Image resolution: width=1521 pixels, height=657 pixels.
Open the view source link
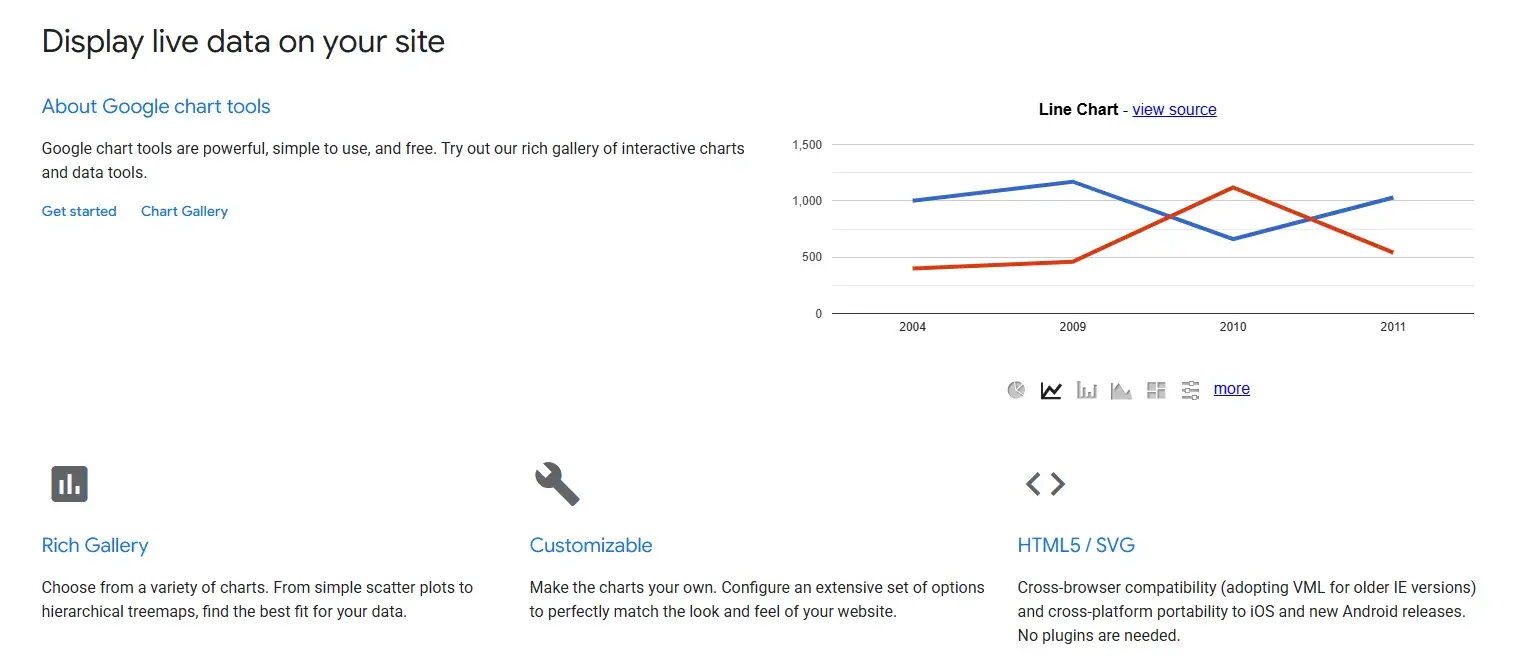point(1174,110)
